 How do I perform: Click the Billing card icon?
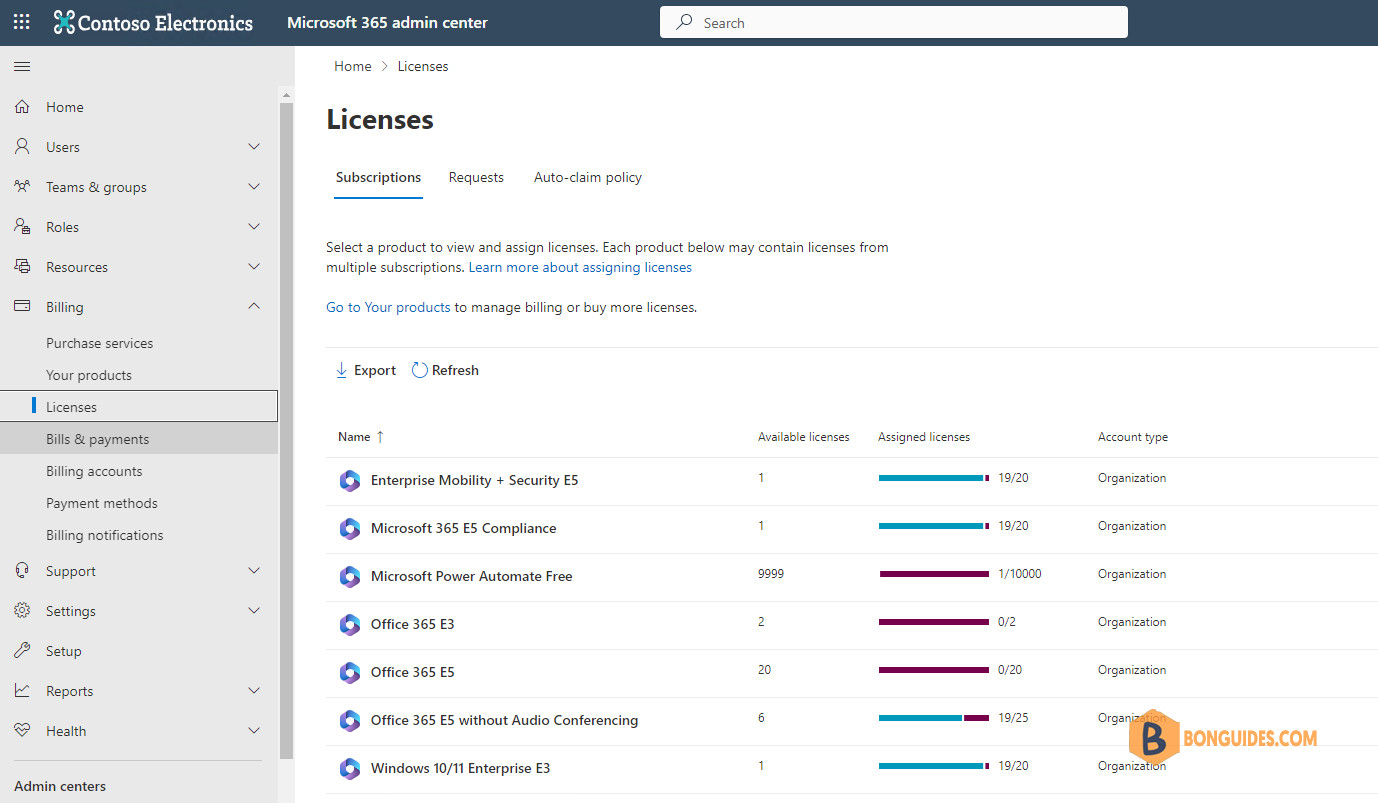point(22,306)
